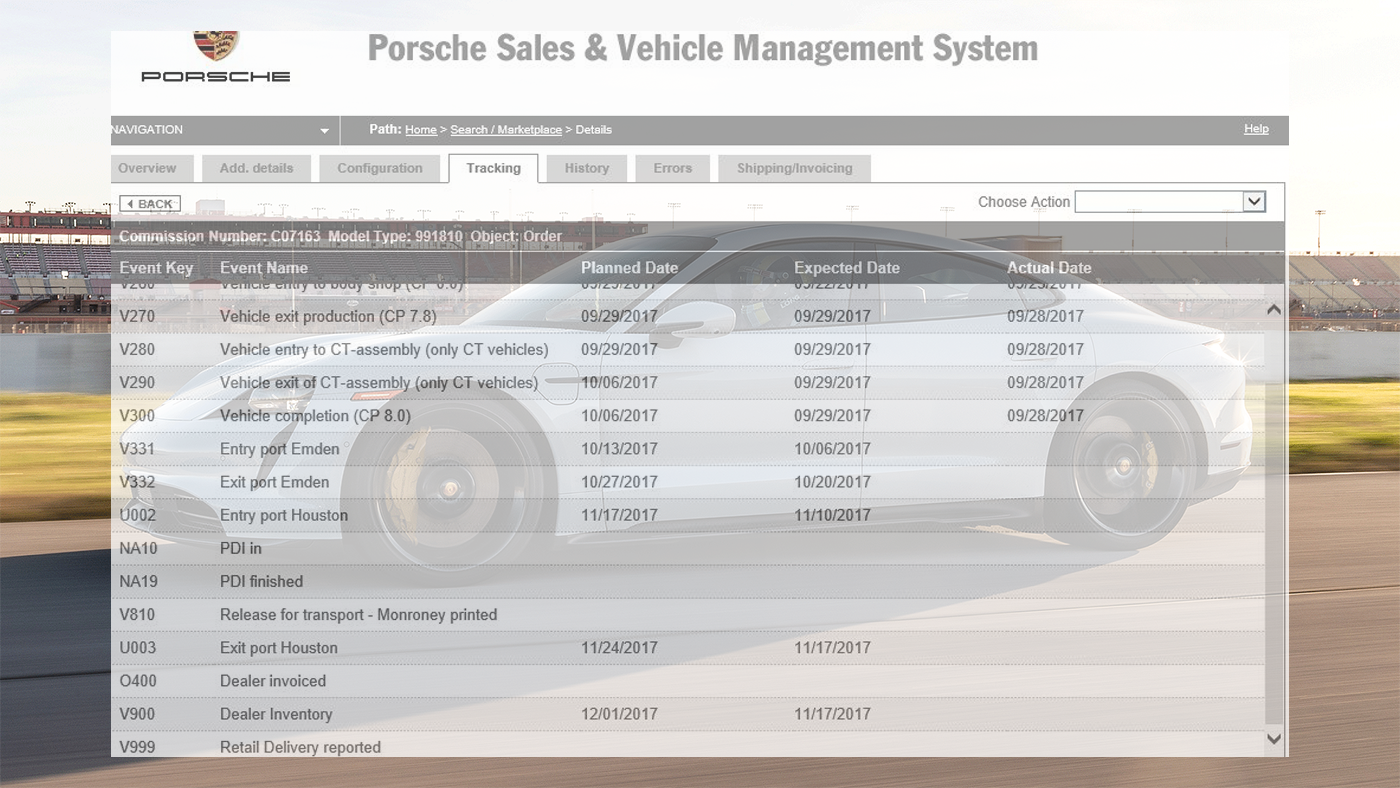The width and height of the screenshot is (1400, 788).
Task: Click Vehicle entry to CT-assembly event name
Action: coord(384,350)
